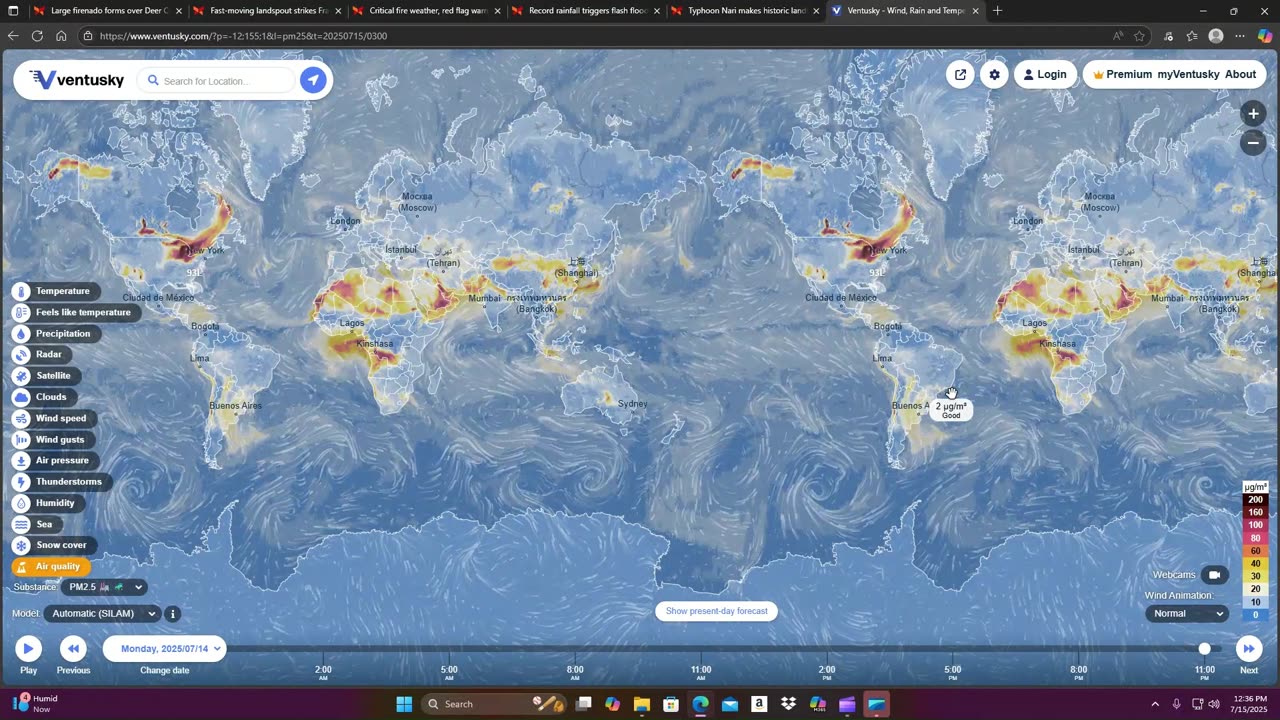
Task: Open browser settings and more menu
Action: point(1240,36)
